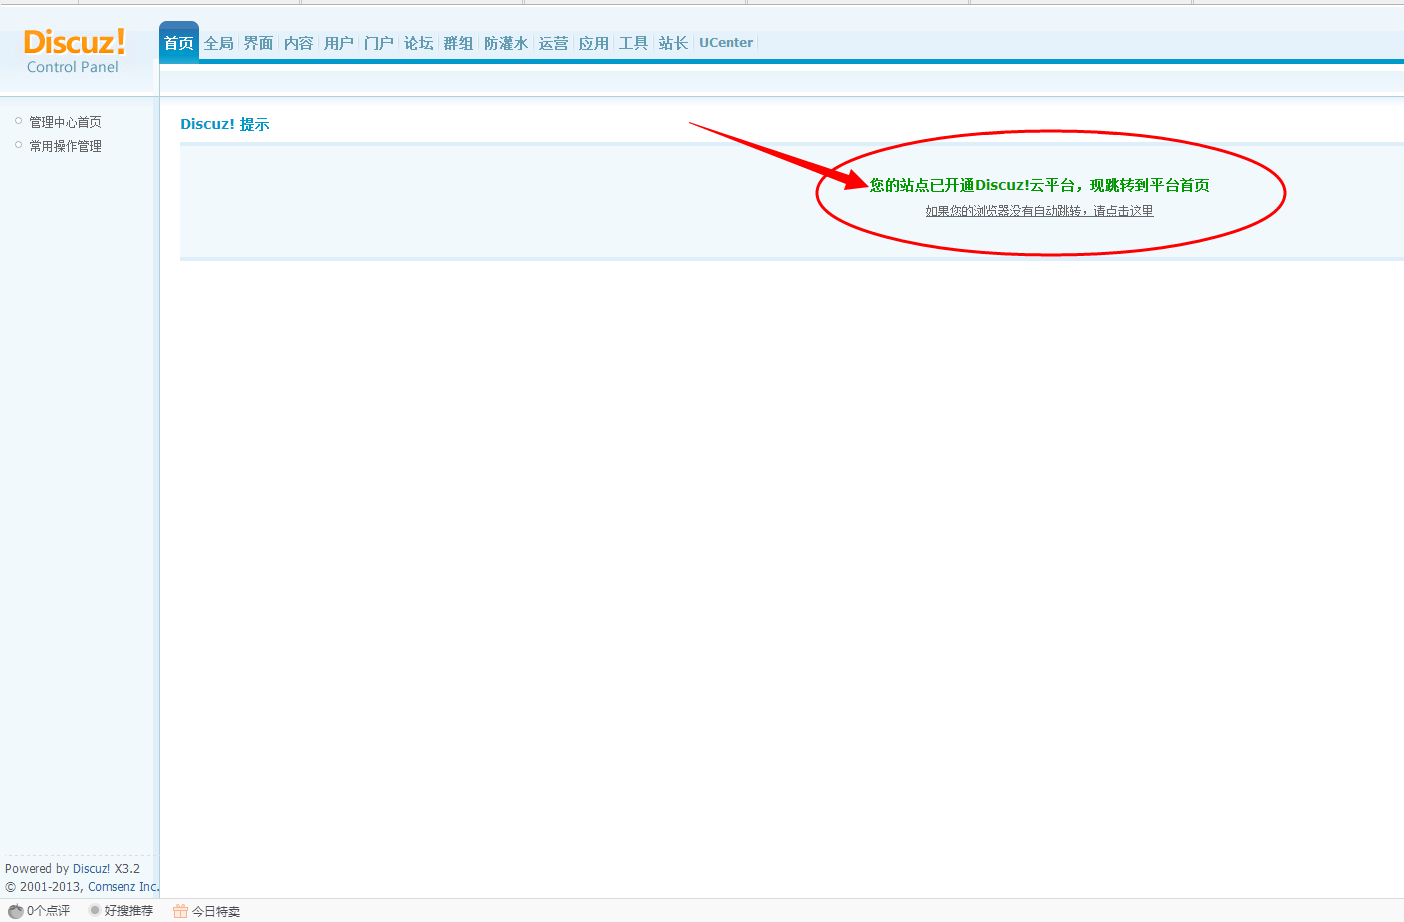1404x922 pixels.
Task: Open the 站长 menu
Action: pyautogui.click(x=674, y=43)
